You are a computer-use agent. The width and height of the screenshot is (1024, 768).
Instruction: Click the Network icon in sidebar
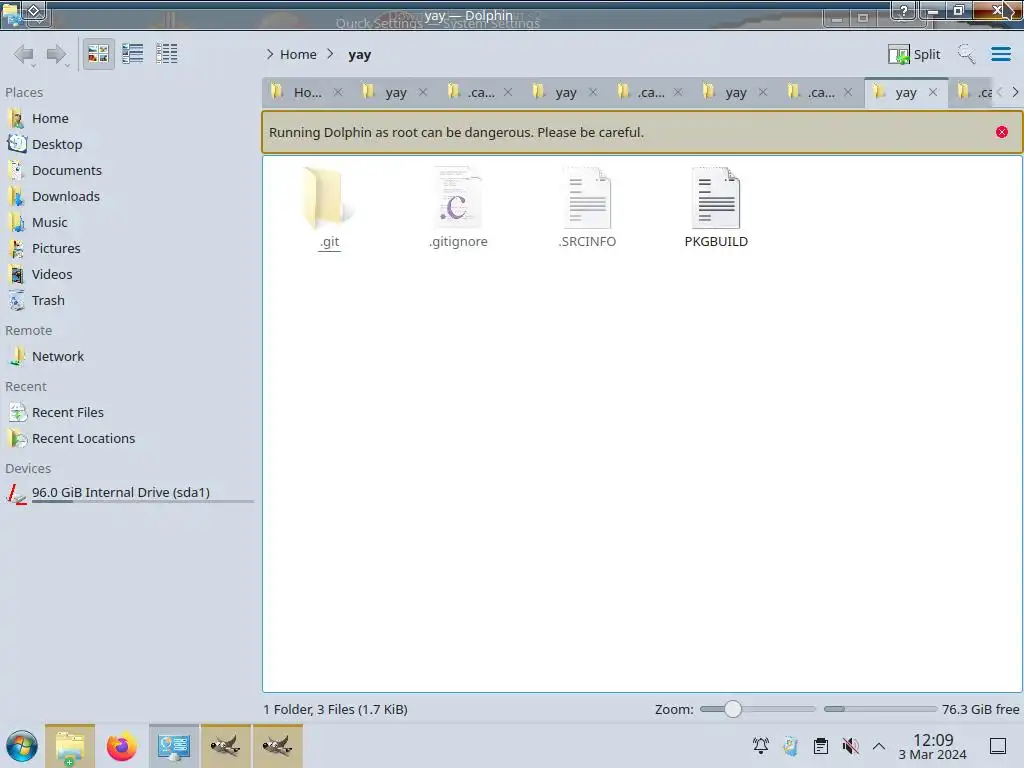(x=16, y=357)
